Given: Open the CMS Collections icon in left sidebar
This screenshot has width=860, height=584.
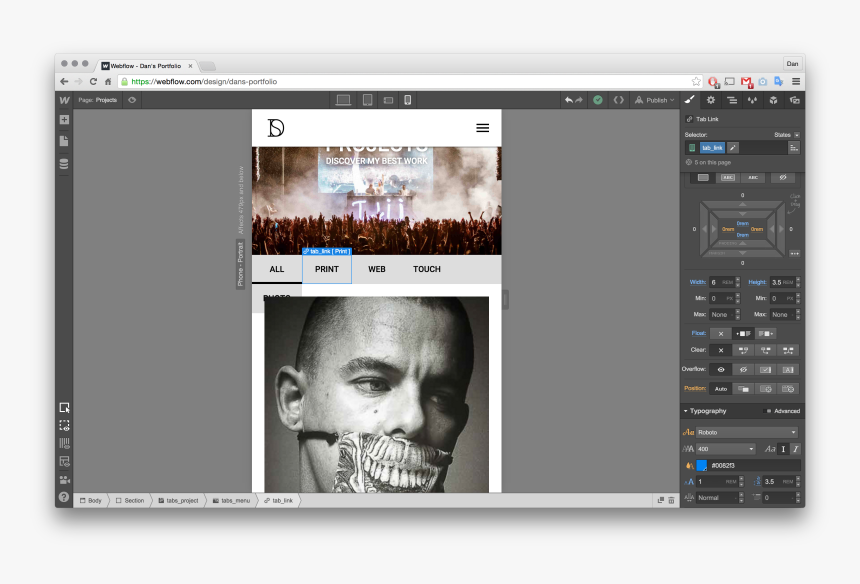Looking at the screenshot, I should (x=64, y=164).
